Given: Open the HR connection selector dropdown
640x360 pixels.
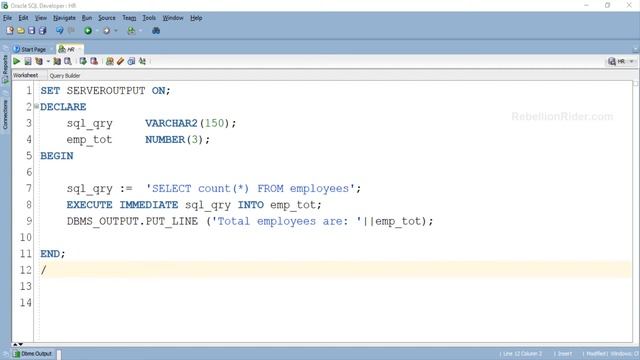Looking at the screenshot, I should coord(621,61).
